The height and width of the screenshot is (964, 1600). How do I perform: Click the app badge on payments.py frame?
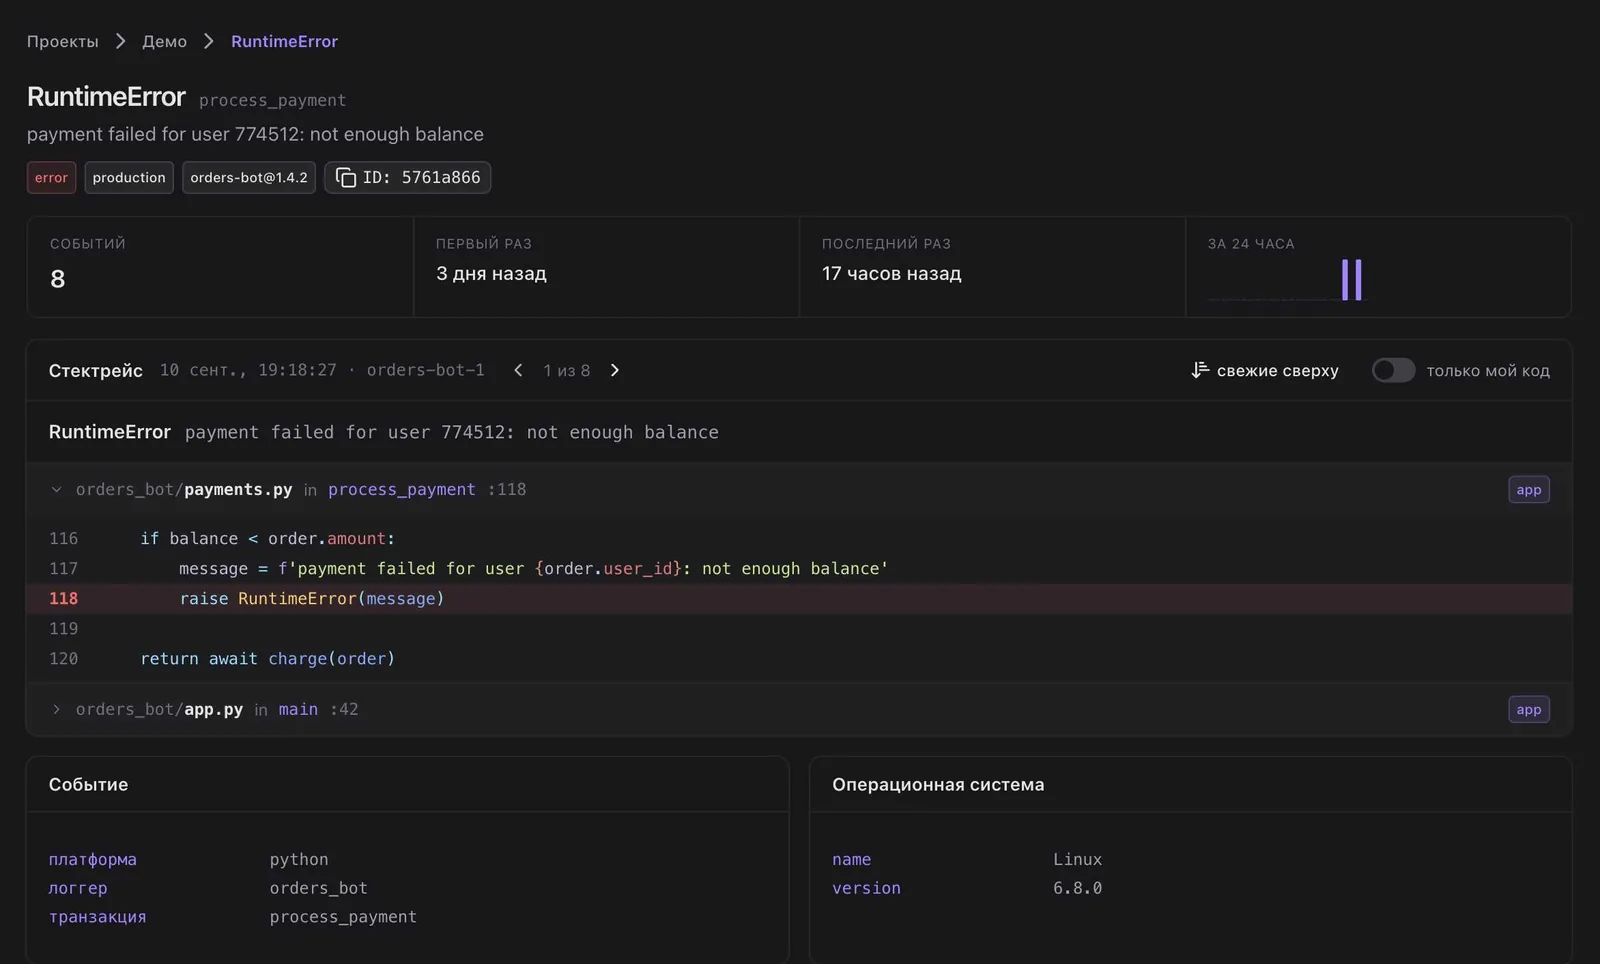click(1529, 489)
